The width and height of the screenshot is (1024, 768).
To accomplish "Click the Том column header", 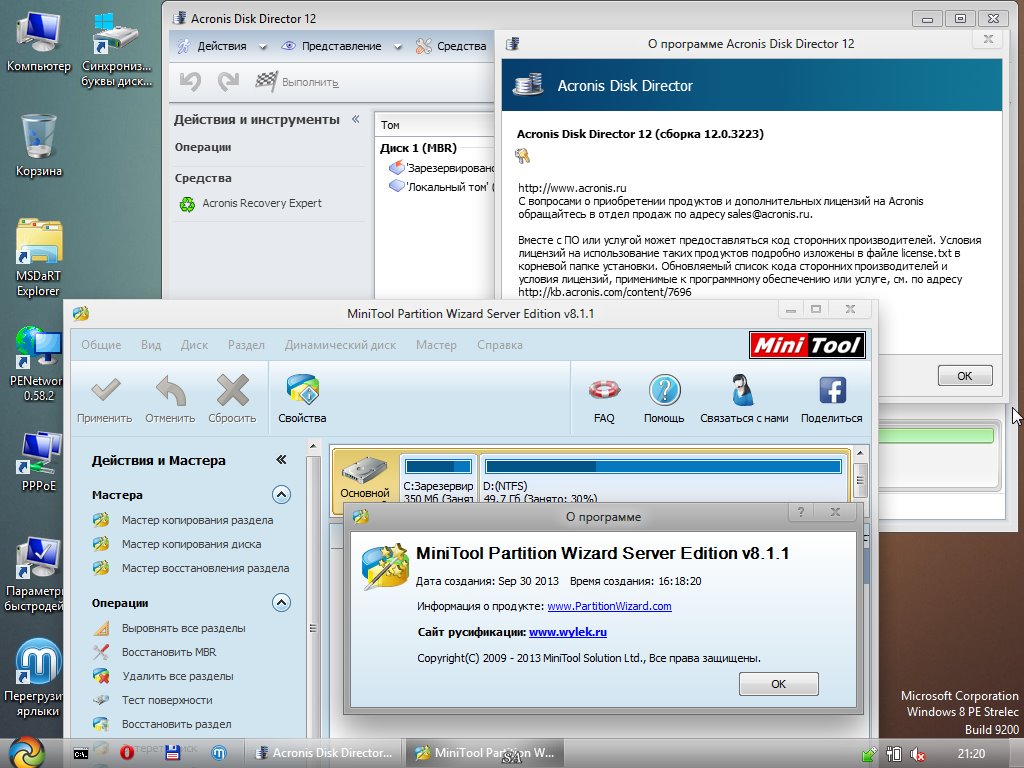I will point(434,125).
